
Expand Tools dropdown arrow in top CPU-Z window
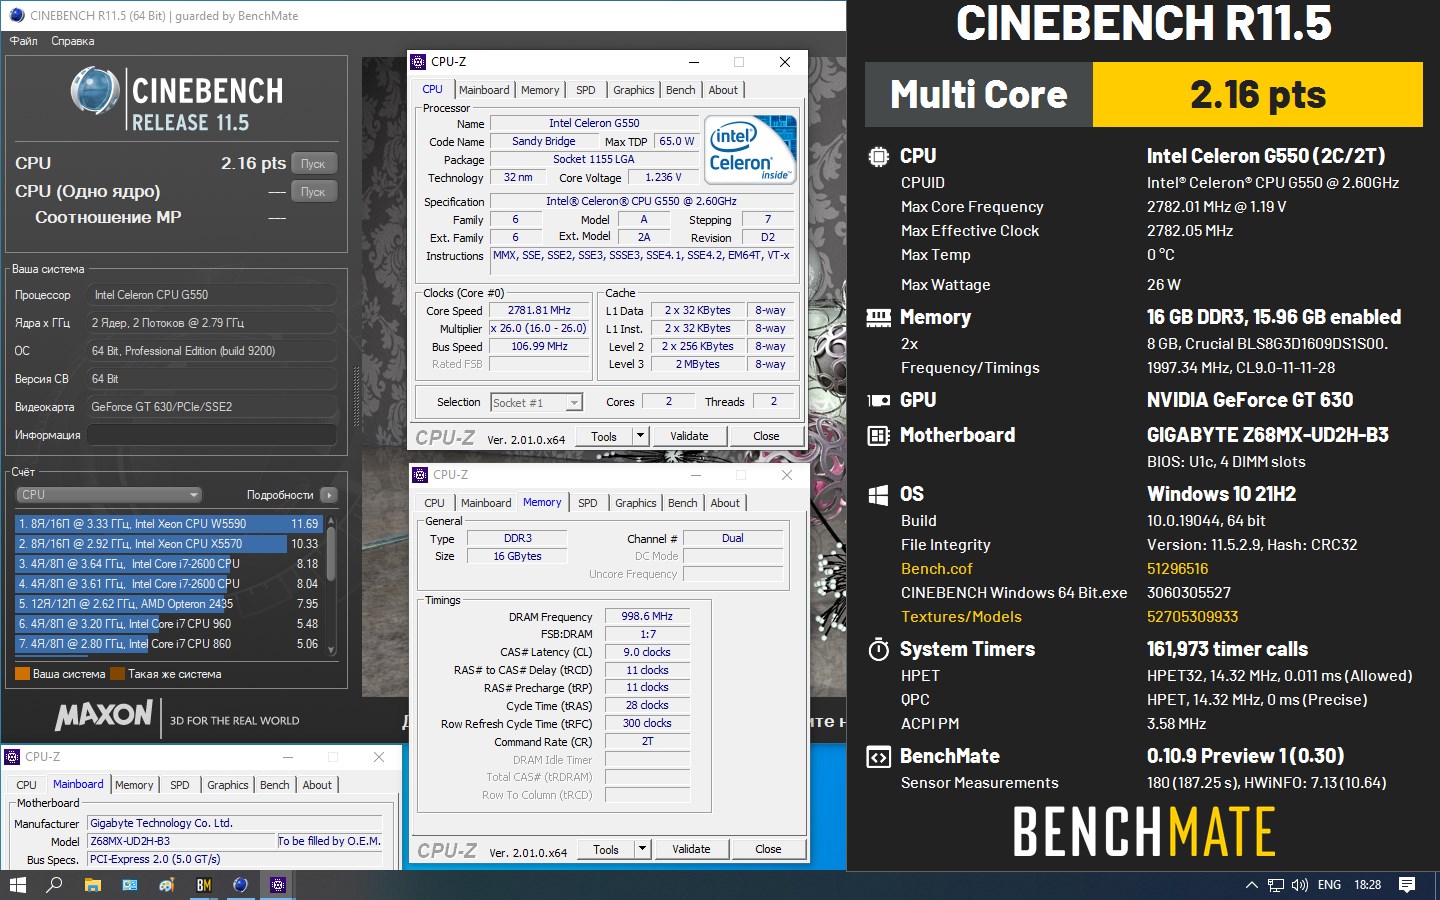[641, 436]
